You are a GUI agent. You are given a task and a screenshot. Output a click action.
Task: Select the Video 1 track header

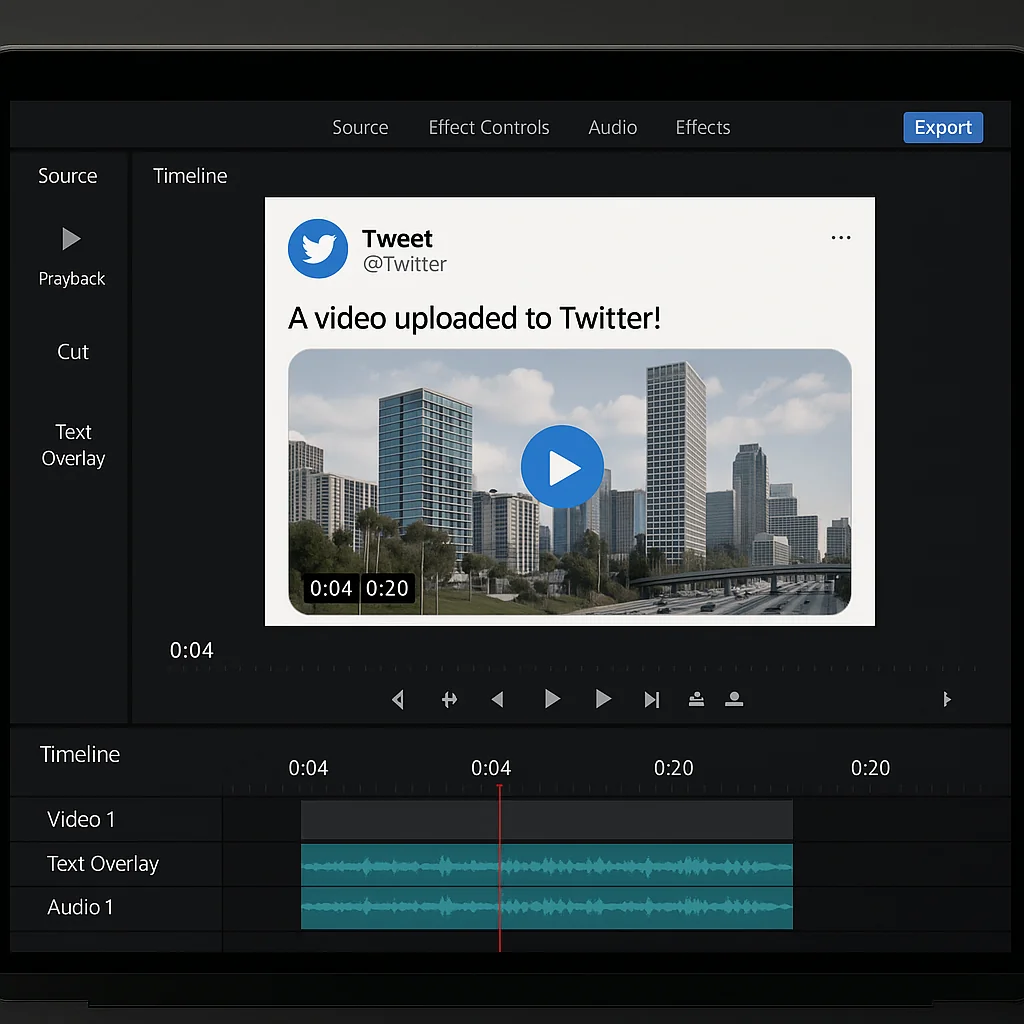(116, 819)
